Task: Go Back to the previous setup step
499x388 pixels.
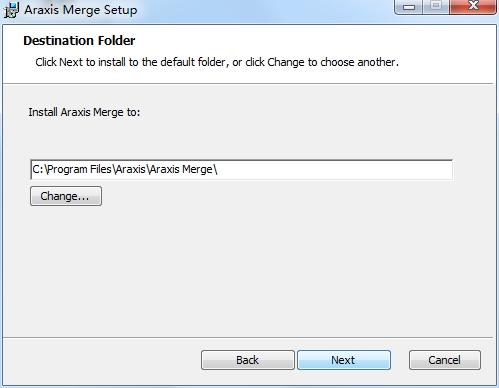Action: click(248, 360)
